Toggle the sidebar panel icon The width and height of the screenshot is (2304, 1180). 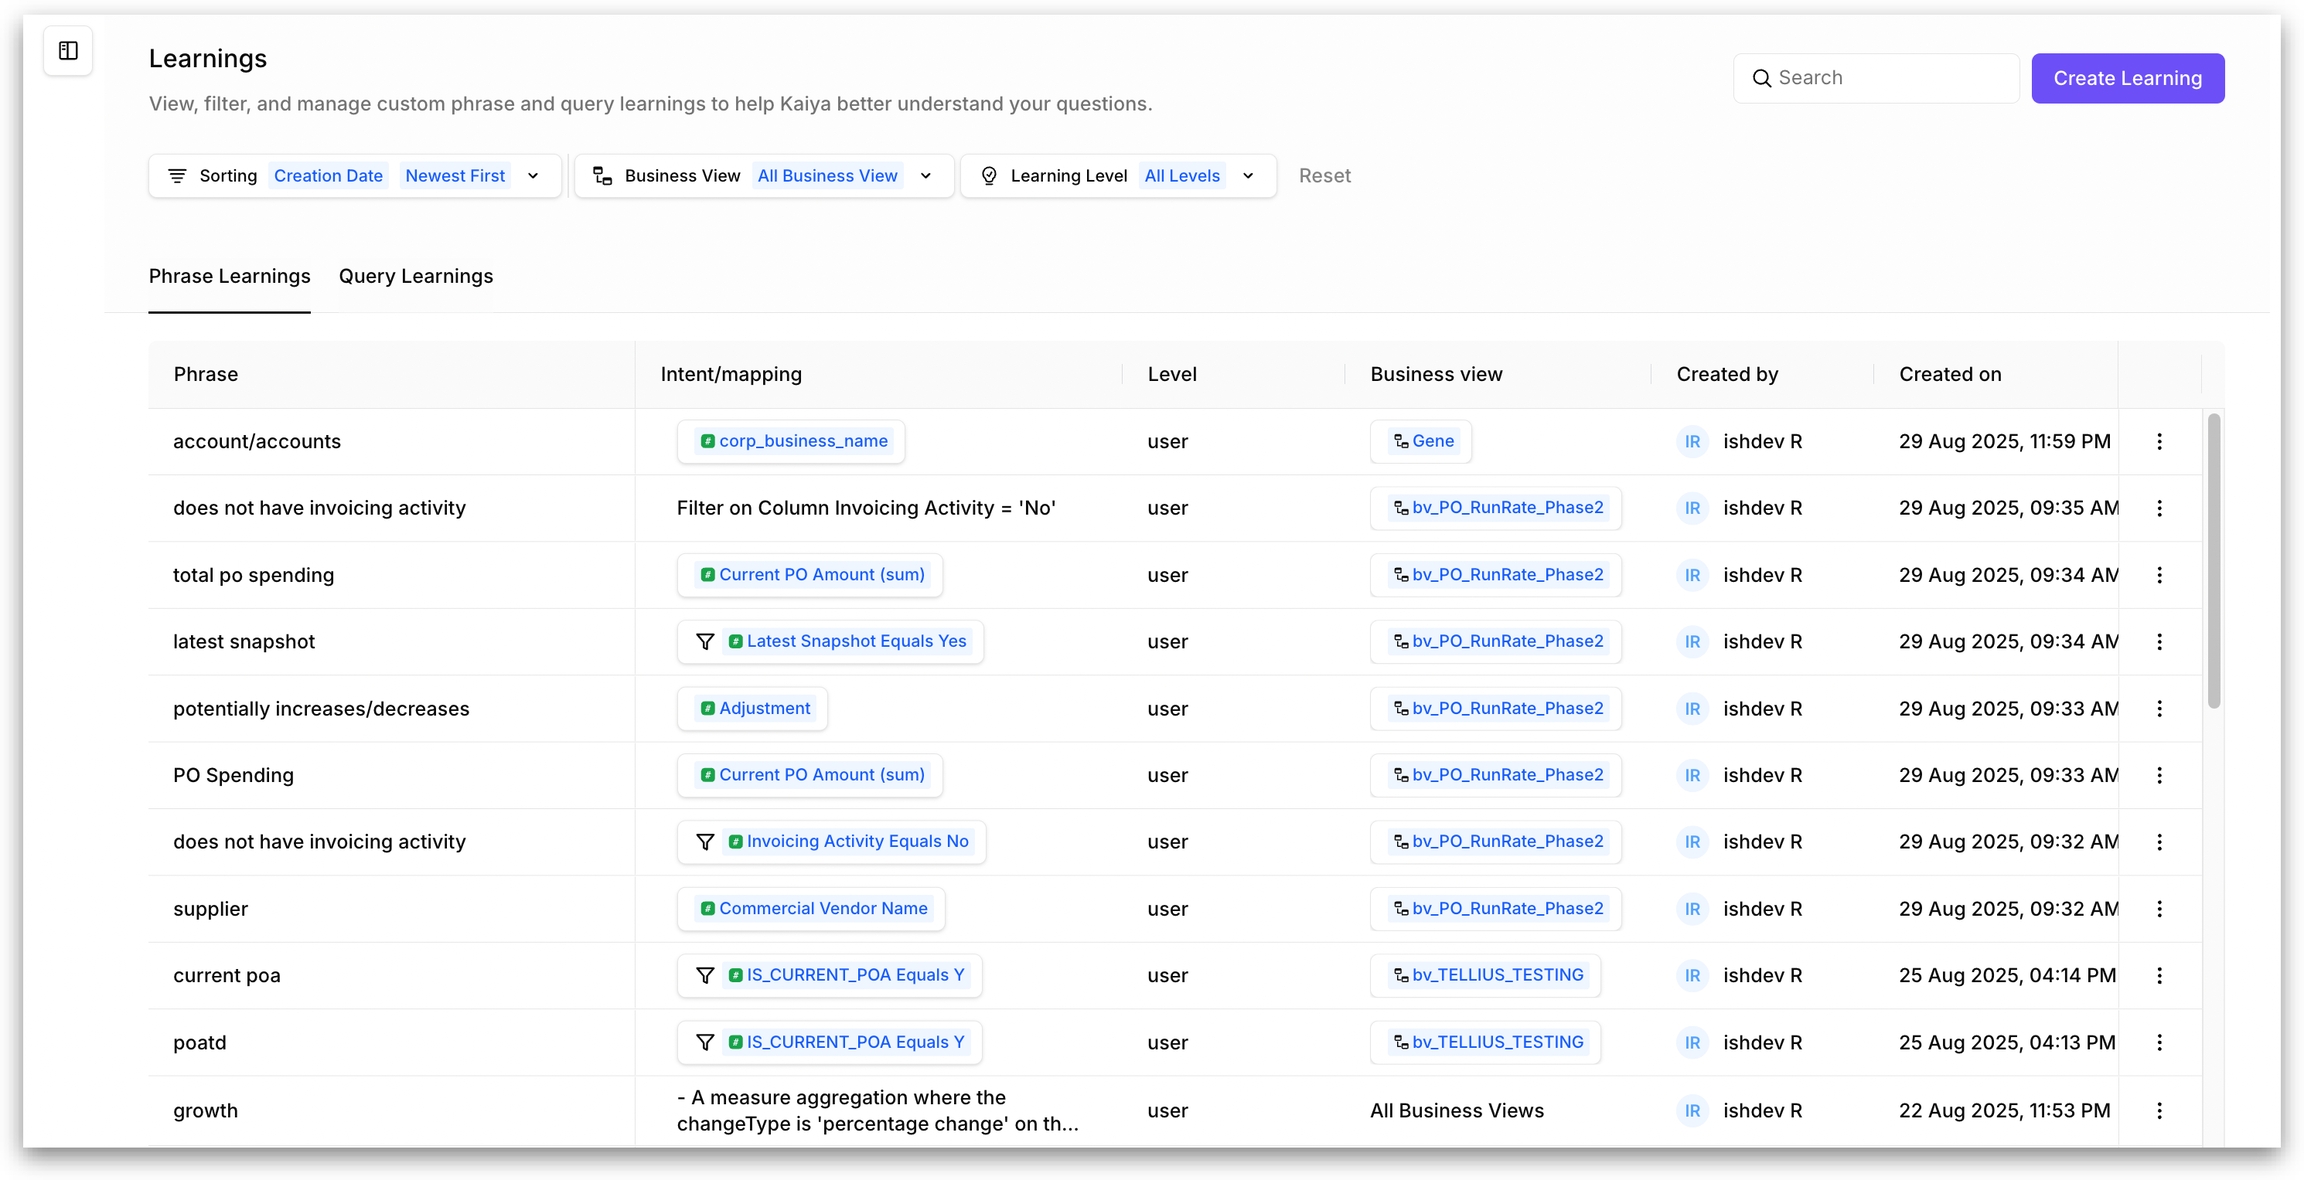point(68,51)
